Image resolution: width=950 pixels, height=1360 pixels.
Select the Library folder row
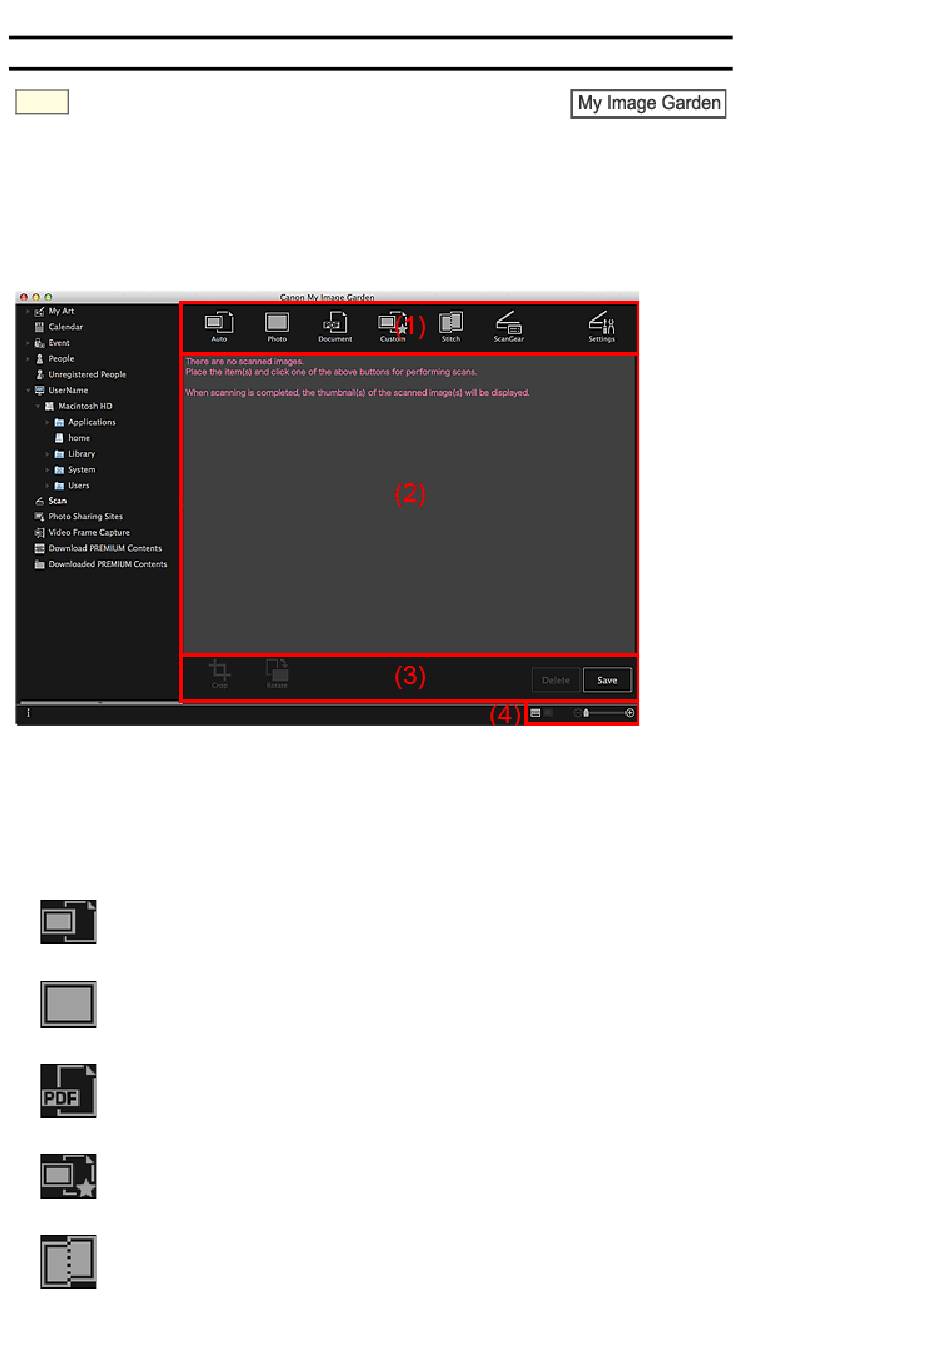coord(75,455)
